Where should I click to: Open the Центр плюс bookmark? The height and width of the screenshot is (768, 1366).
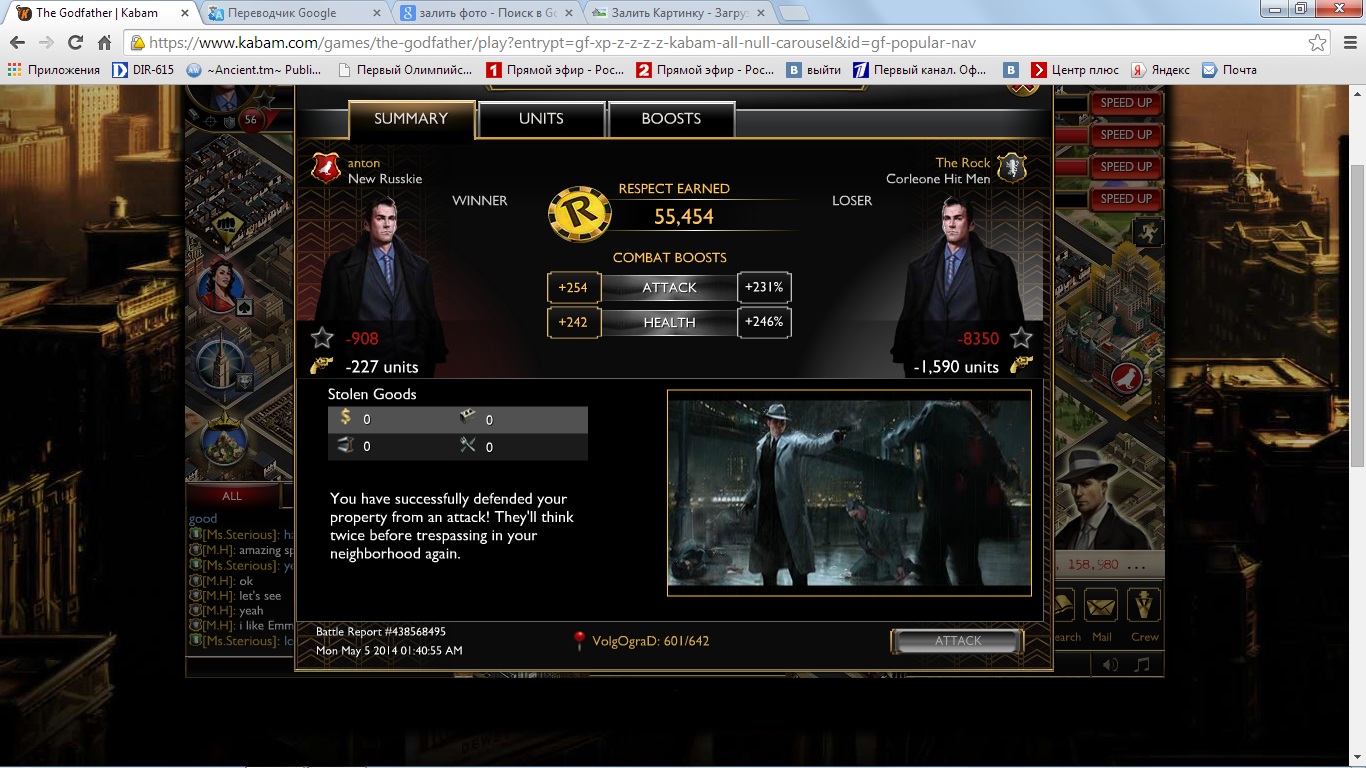1075,70
